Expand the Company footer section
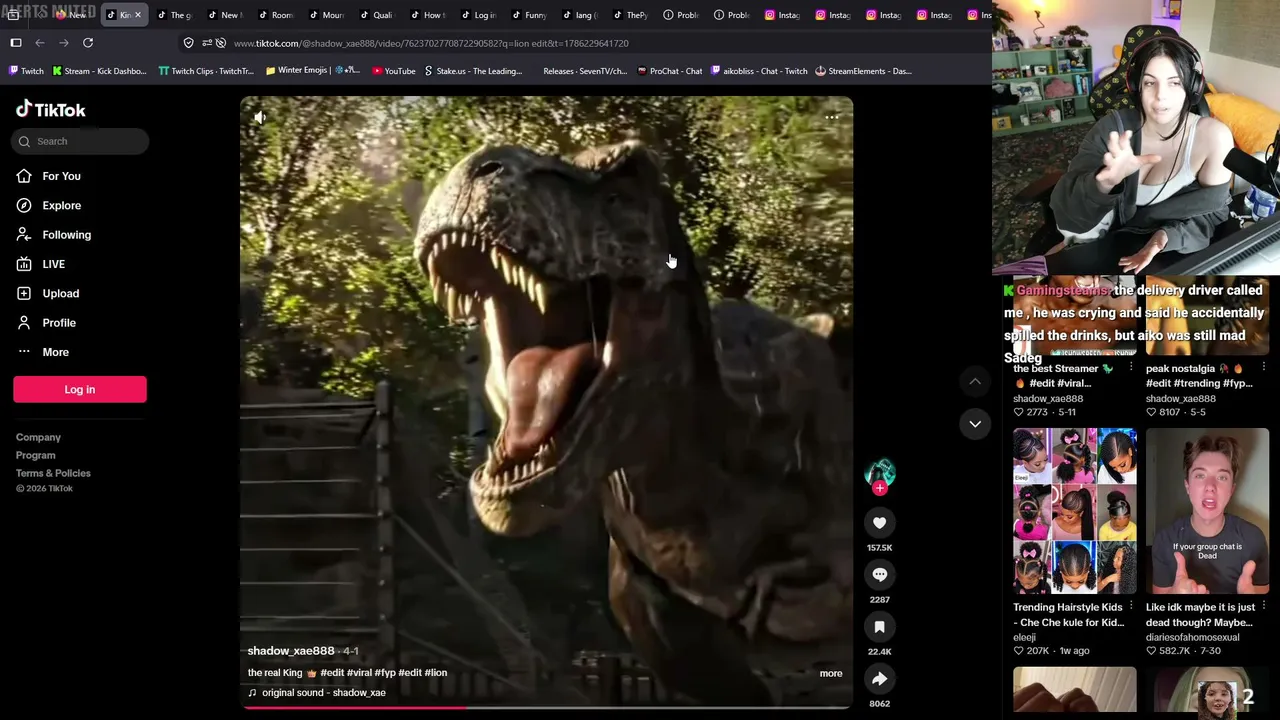The image size is (1280, 720). coord(38,437)
